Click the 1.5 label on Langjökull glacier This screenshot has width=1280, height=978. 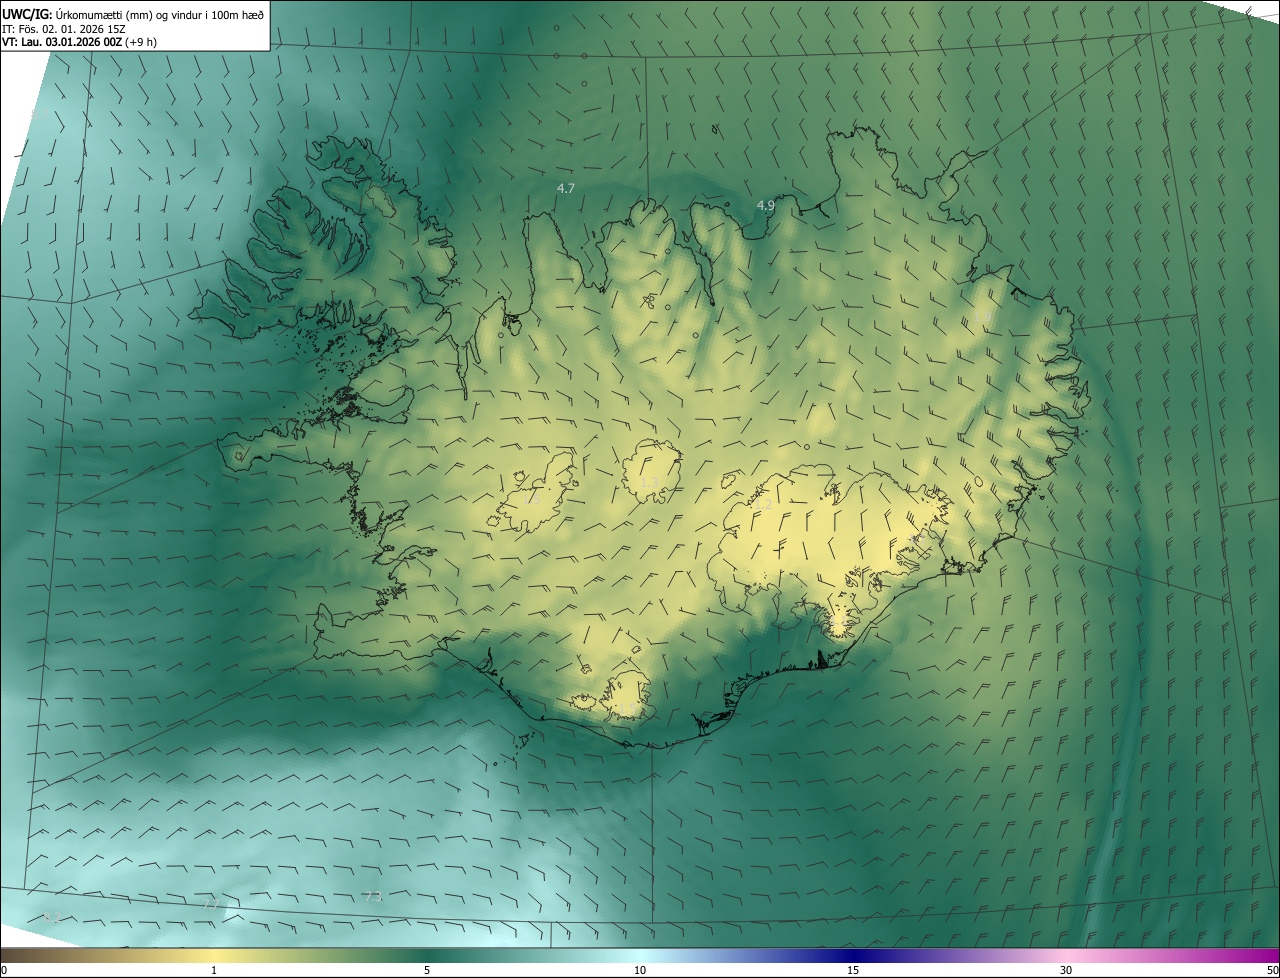tap(530, 497)
